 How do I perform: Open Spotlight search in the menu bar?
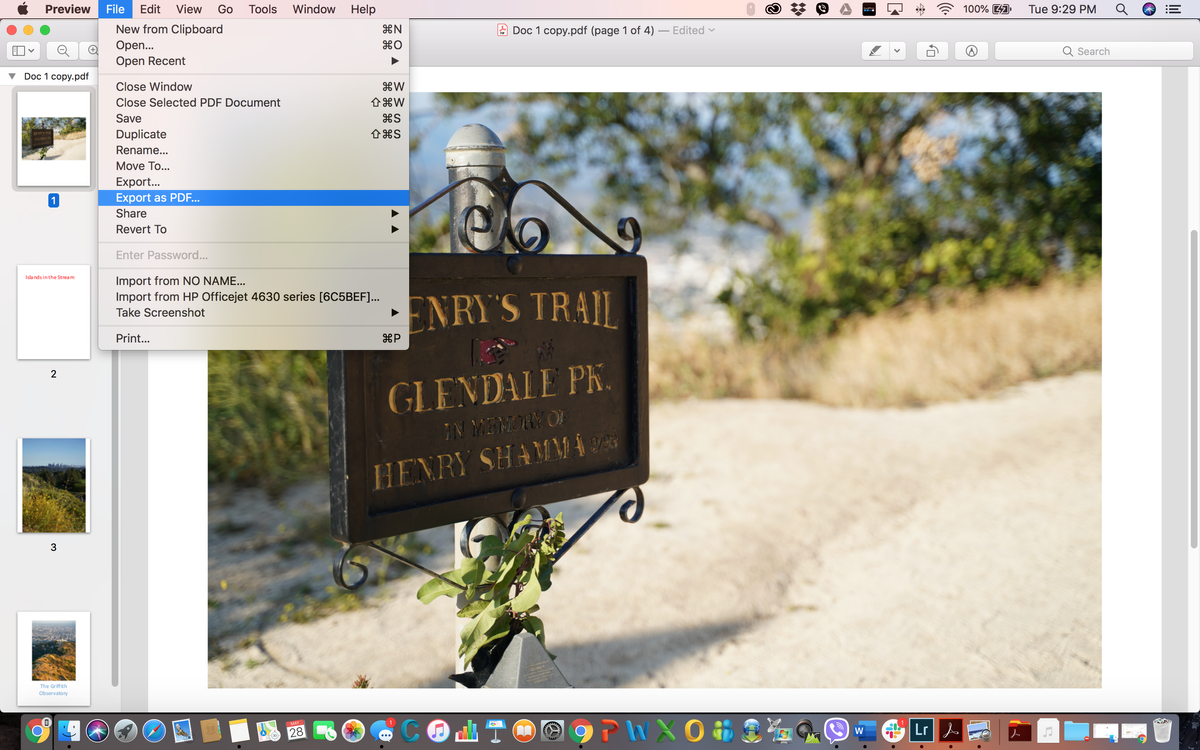pos(1122,9)
